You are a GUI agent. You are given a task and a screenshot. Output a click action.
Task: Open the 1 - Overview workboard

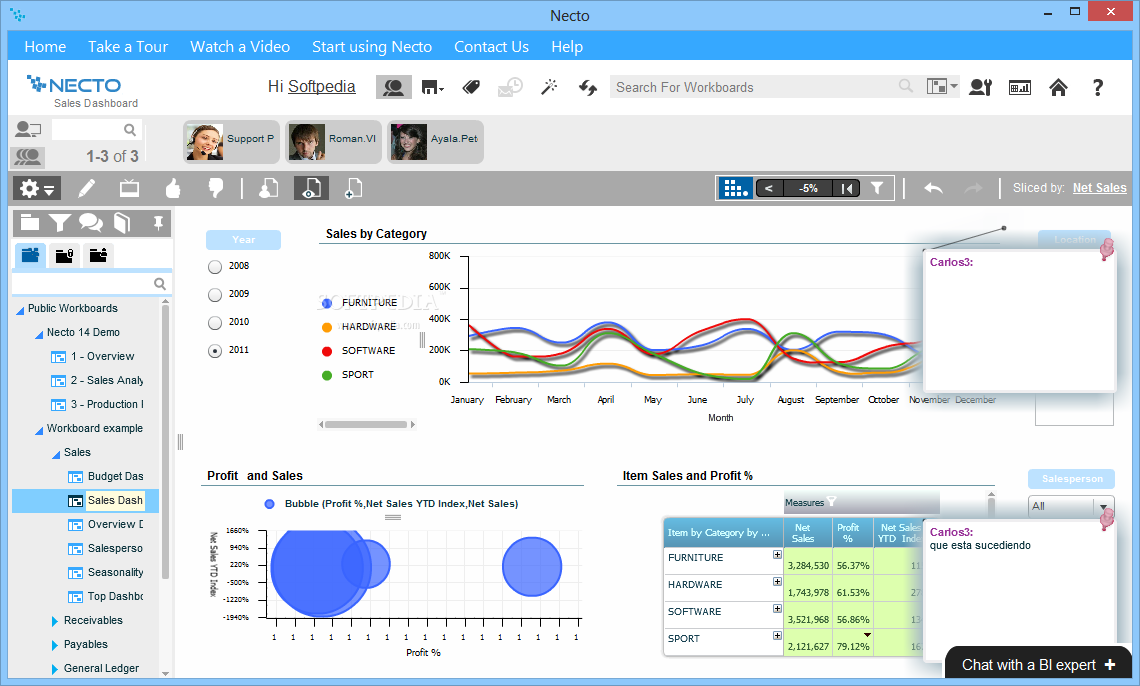tap(102, 356)
